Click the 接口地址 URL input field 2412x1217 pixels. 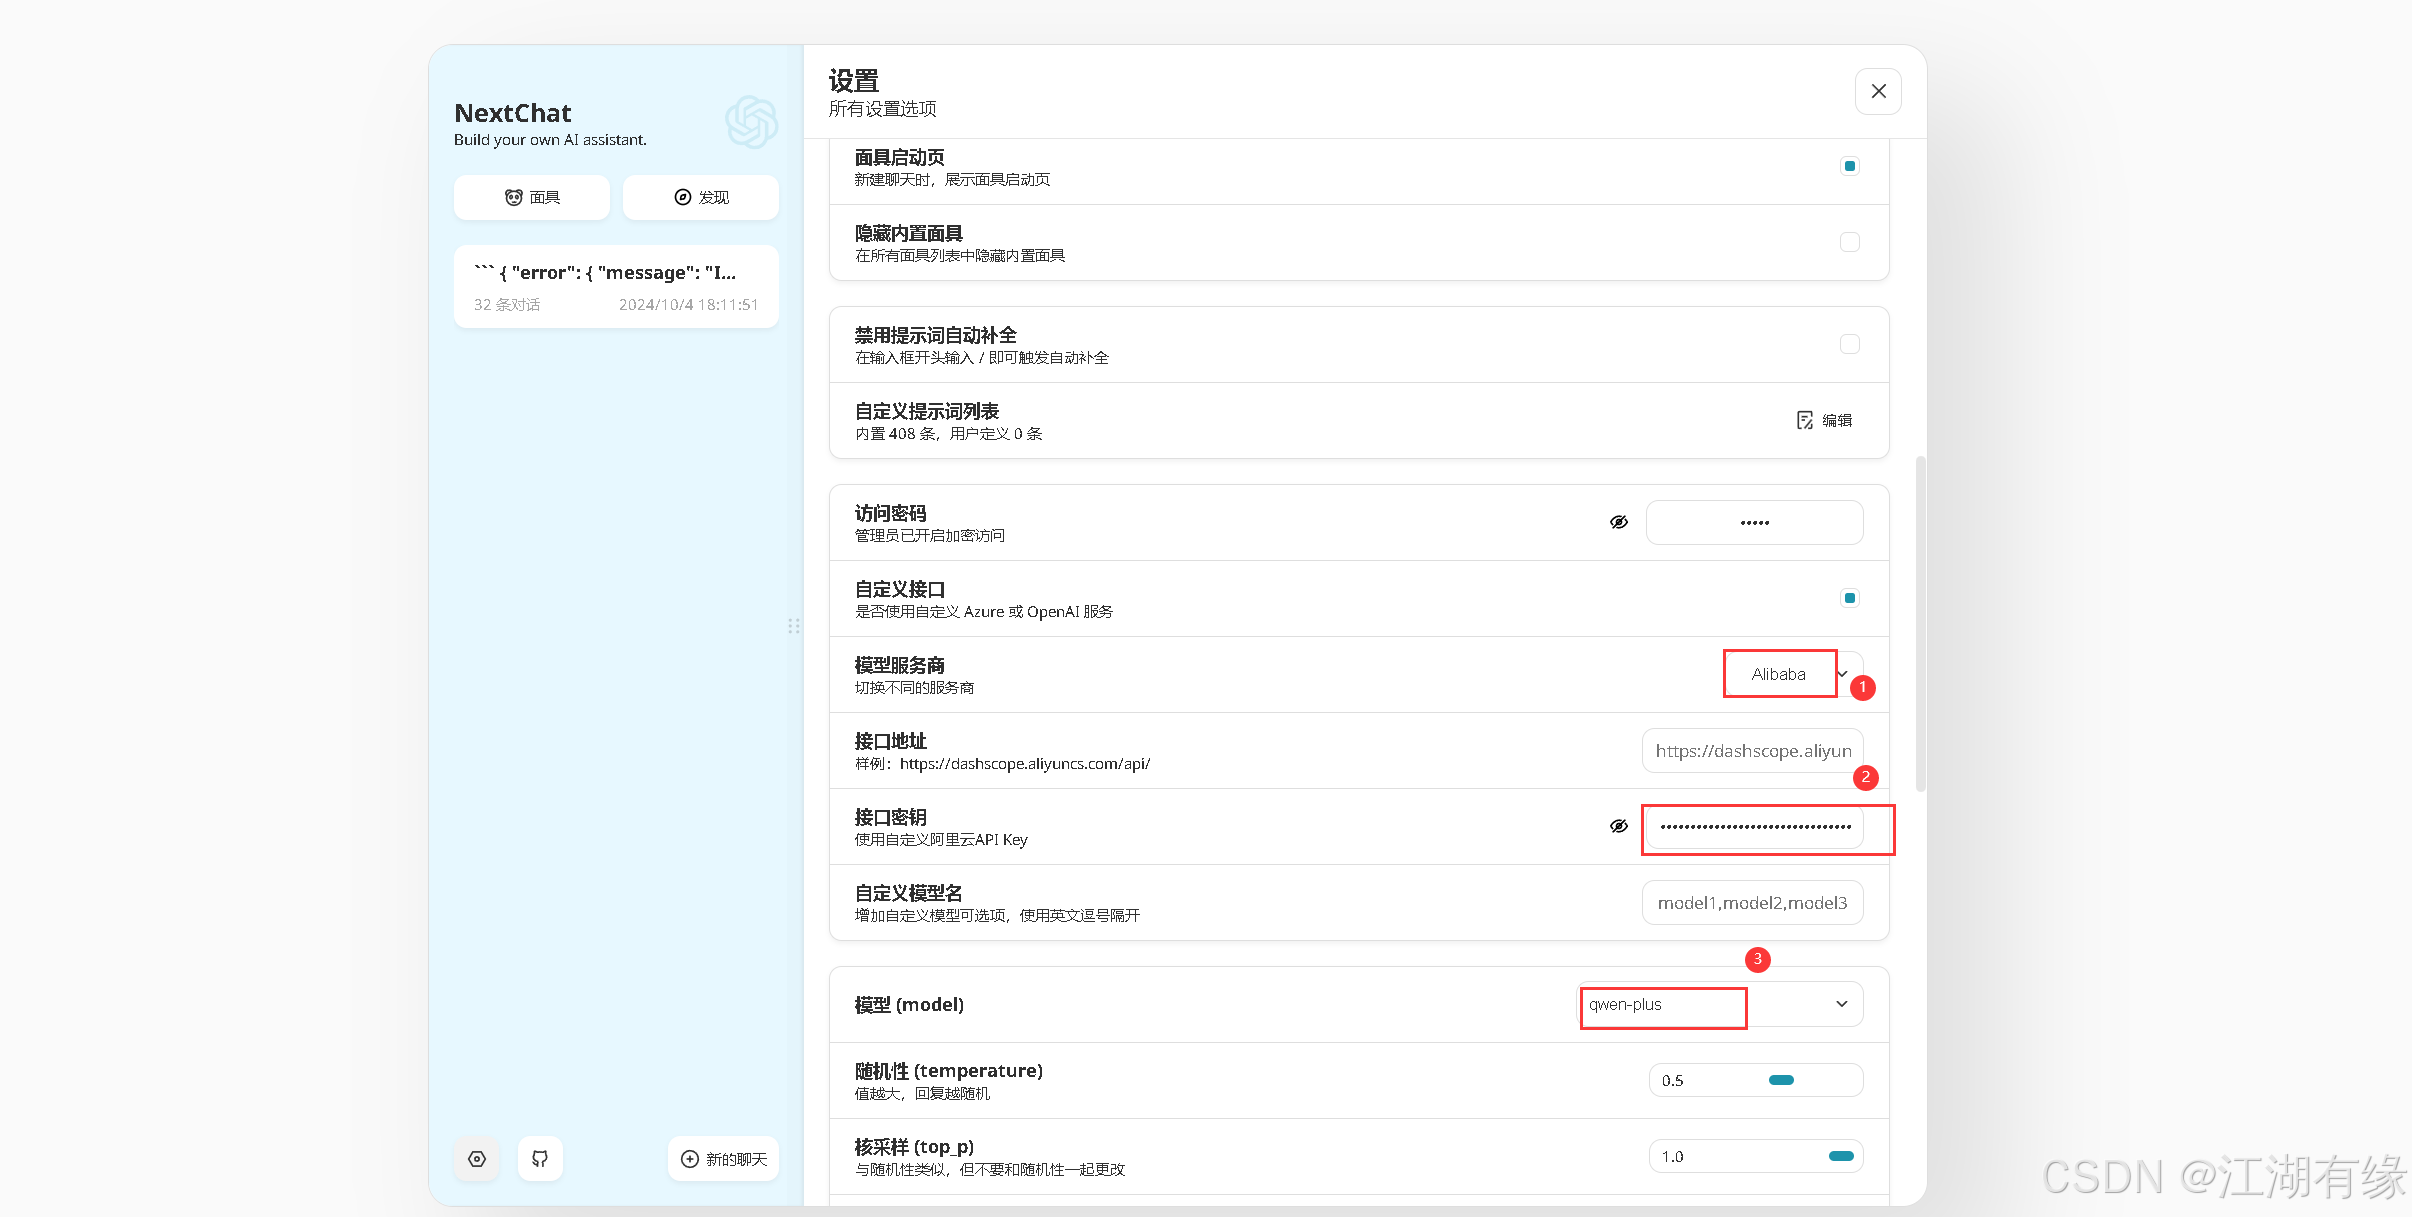pyautogui.click(x=1753, y=750)
